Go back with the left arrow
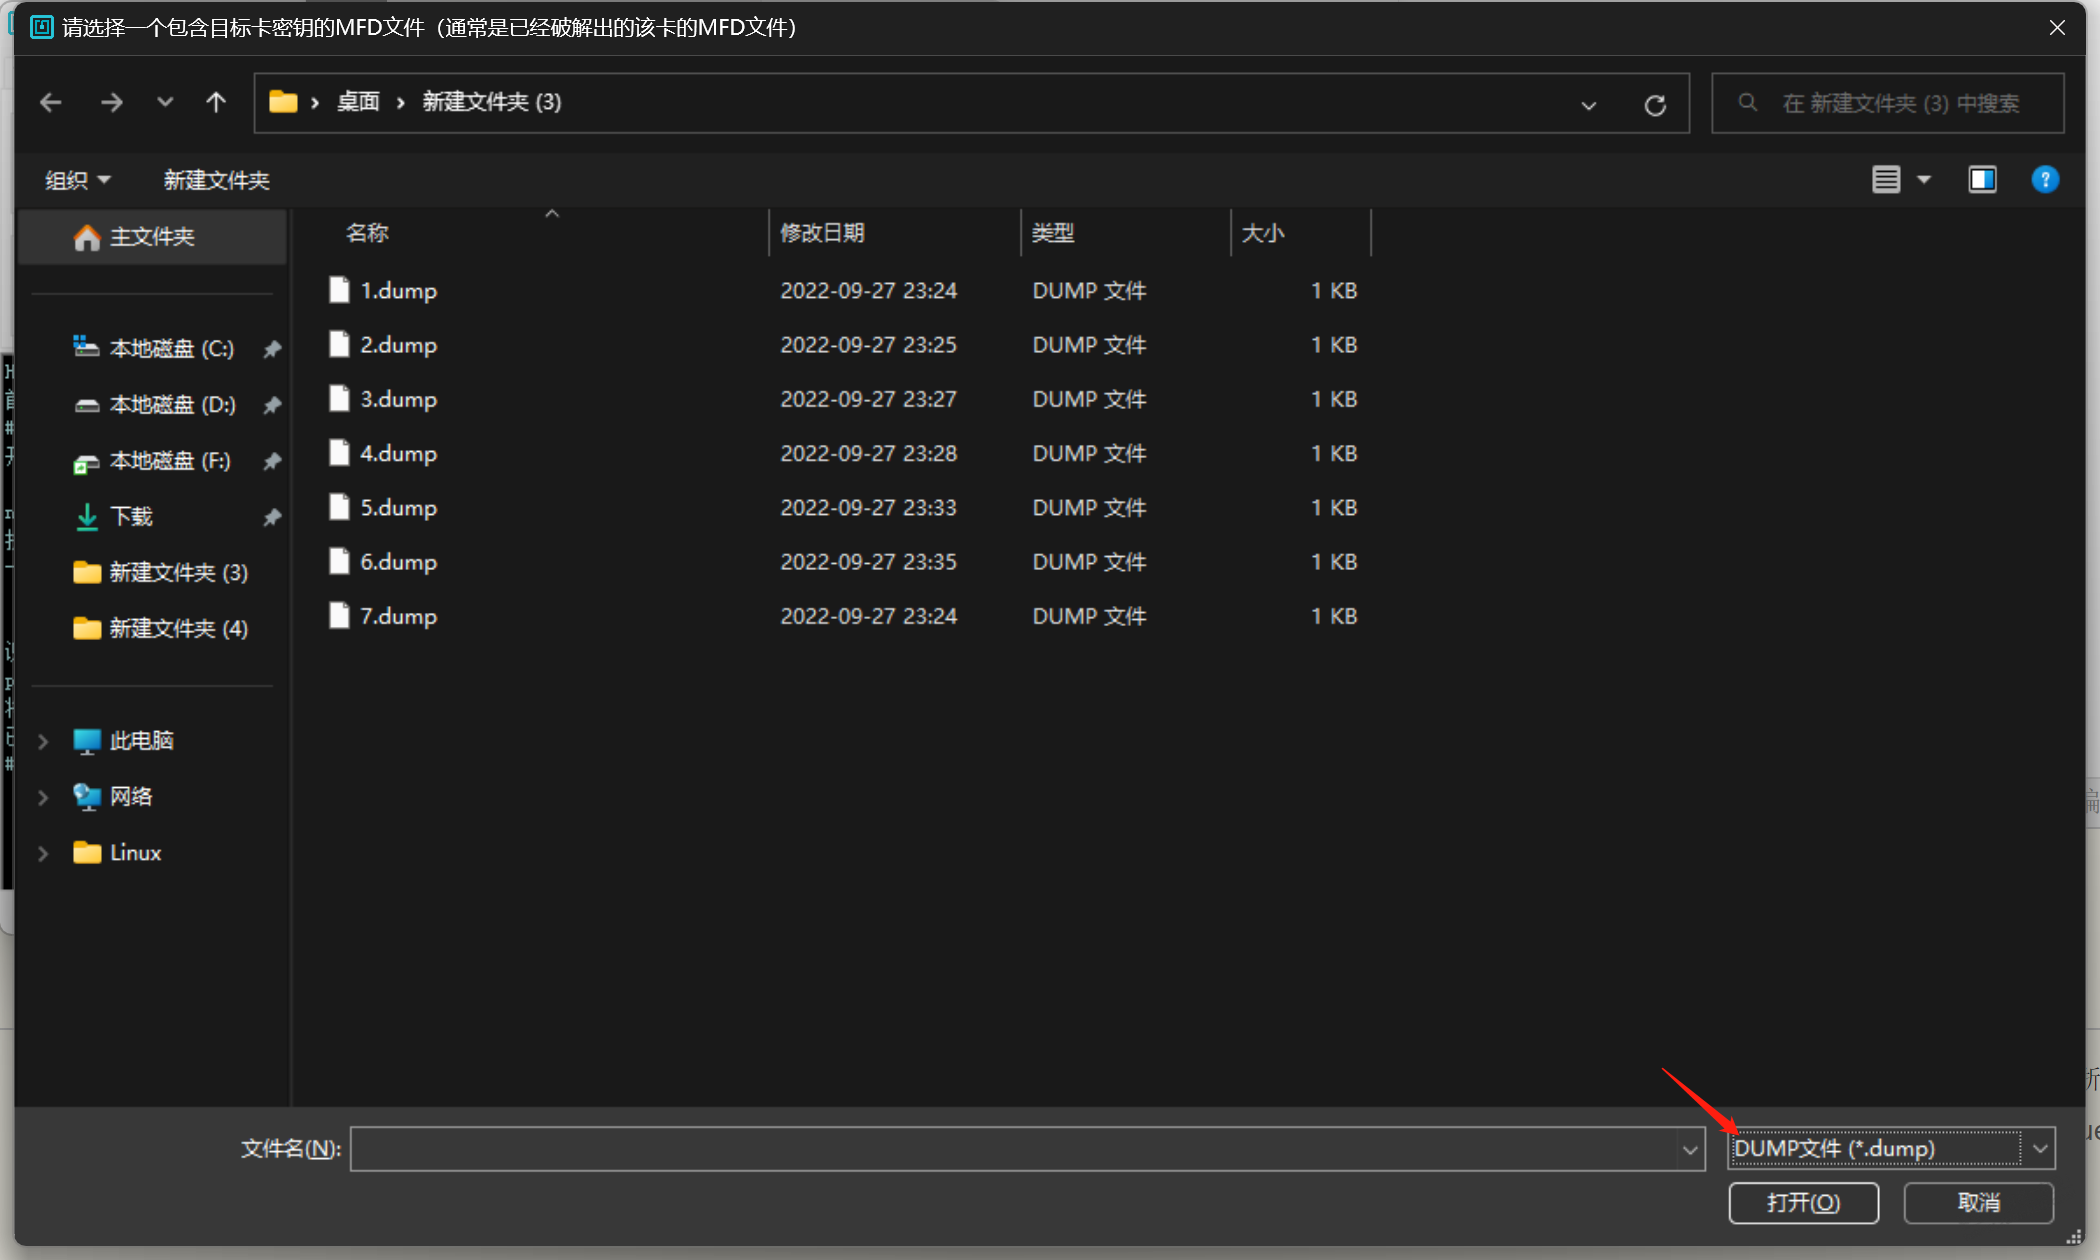2100x1260 pixels. 51,102
